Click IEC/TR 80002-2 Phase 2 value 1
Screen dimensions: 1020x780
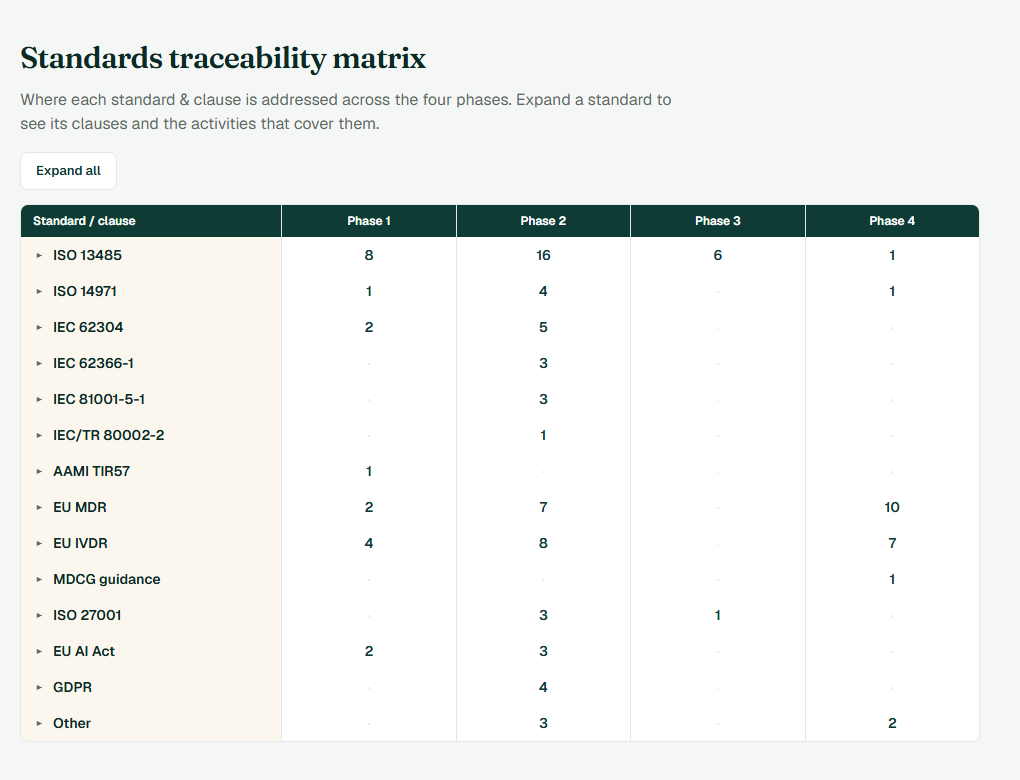pyautogui.click(x=543, y=435)
